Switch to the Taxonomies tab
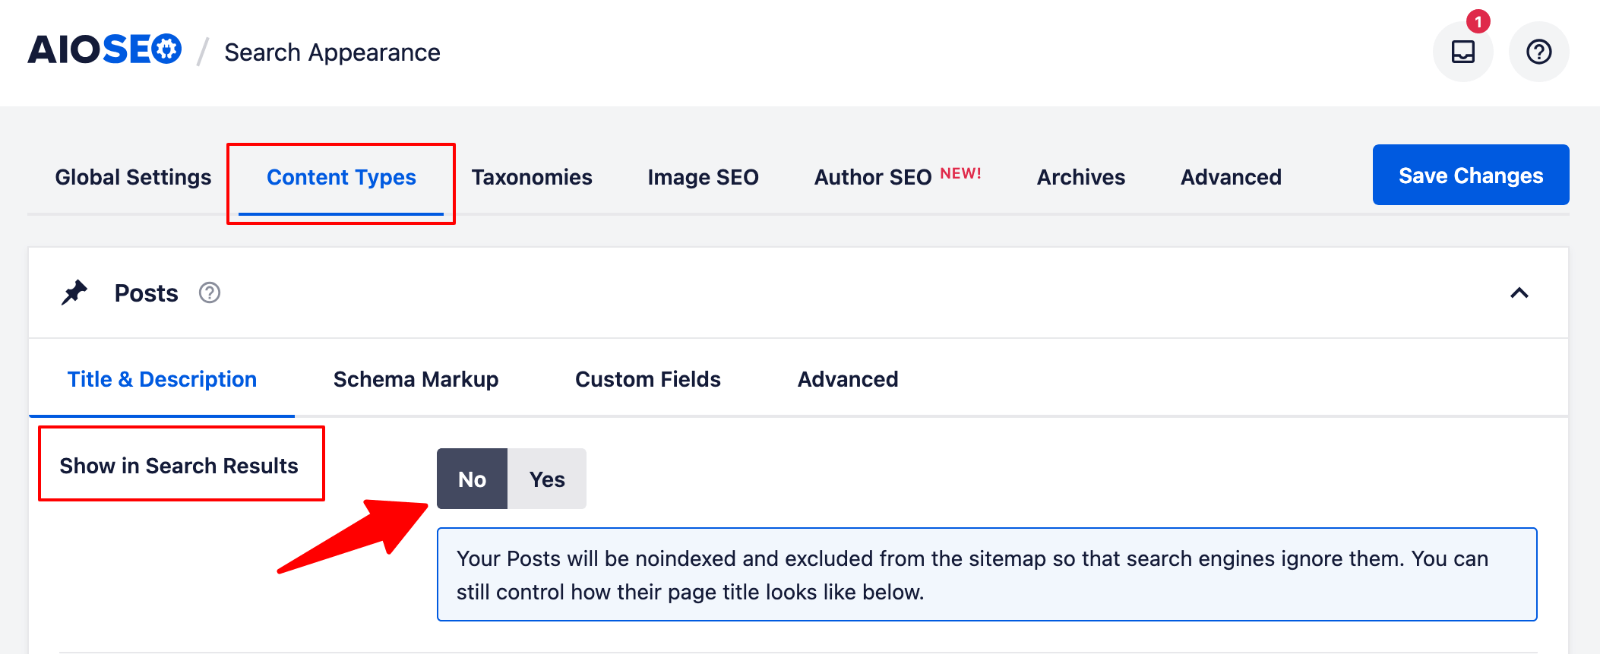The image size is (1600, 654). 532,177
